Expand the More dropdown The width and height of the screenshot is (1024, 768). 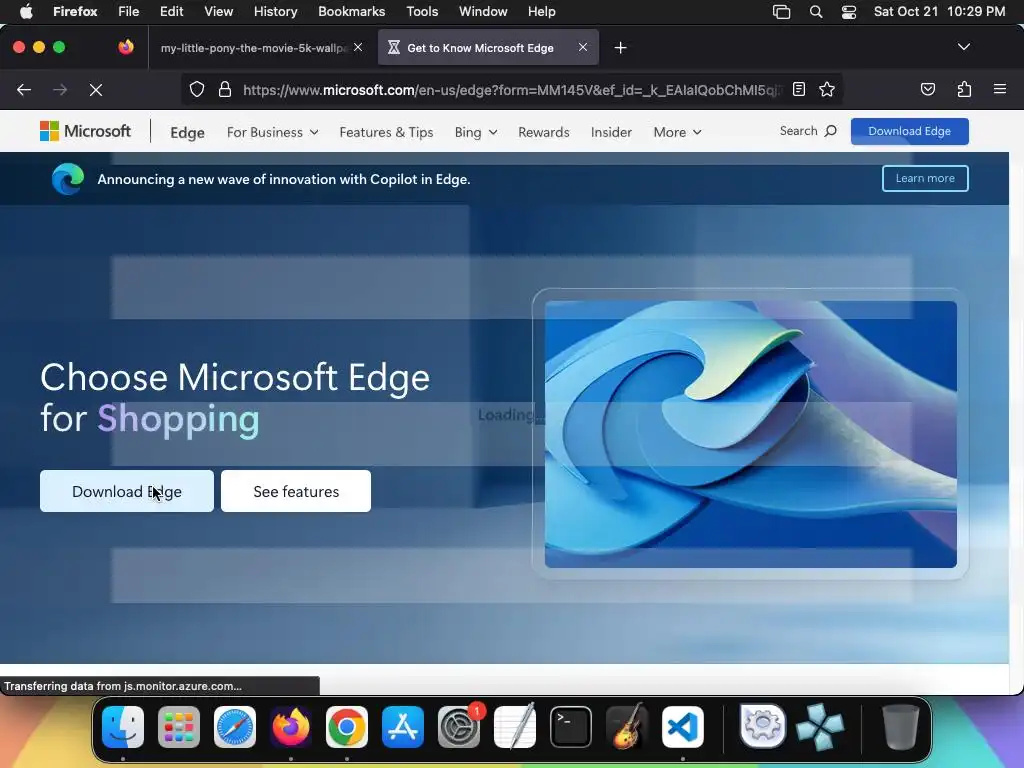[x=677, y=132]
